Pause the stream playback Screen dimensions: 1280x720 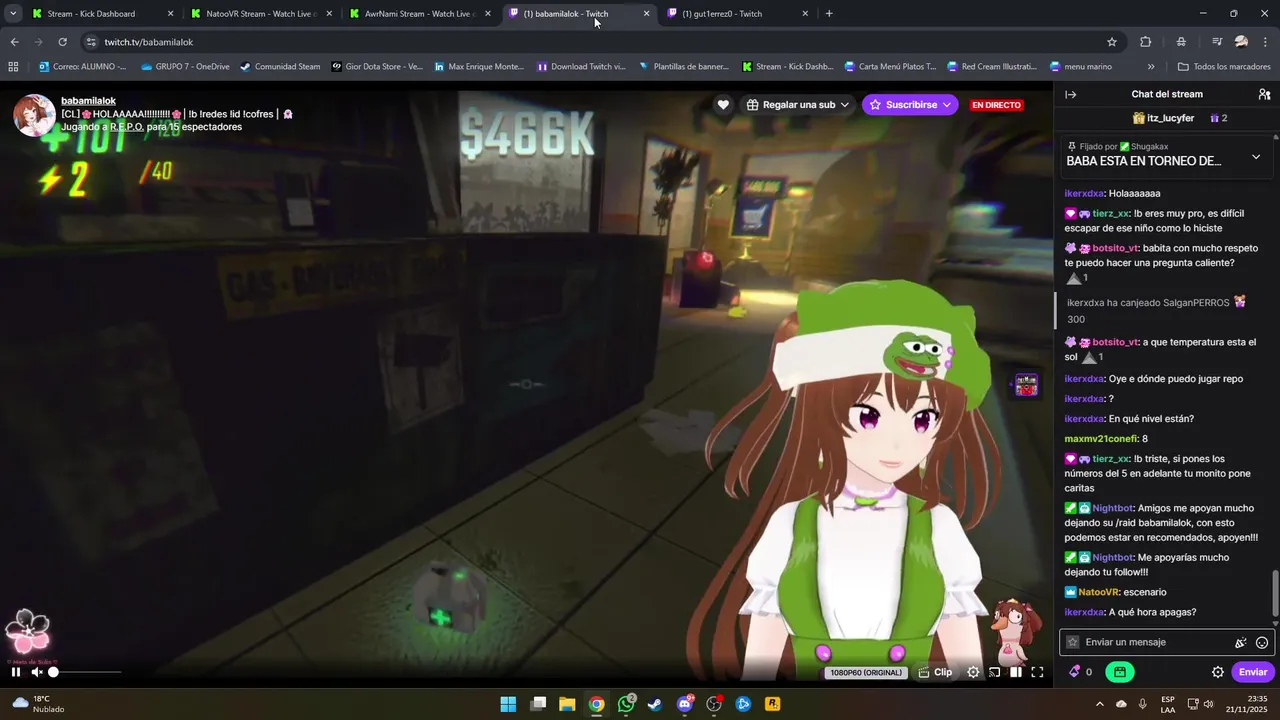click(x=15, y=672)
